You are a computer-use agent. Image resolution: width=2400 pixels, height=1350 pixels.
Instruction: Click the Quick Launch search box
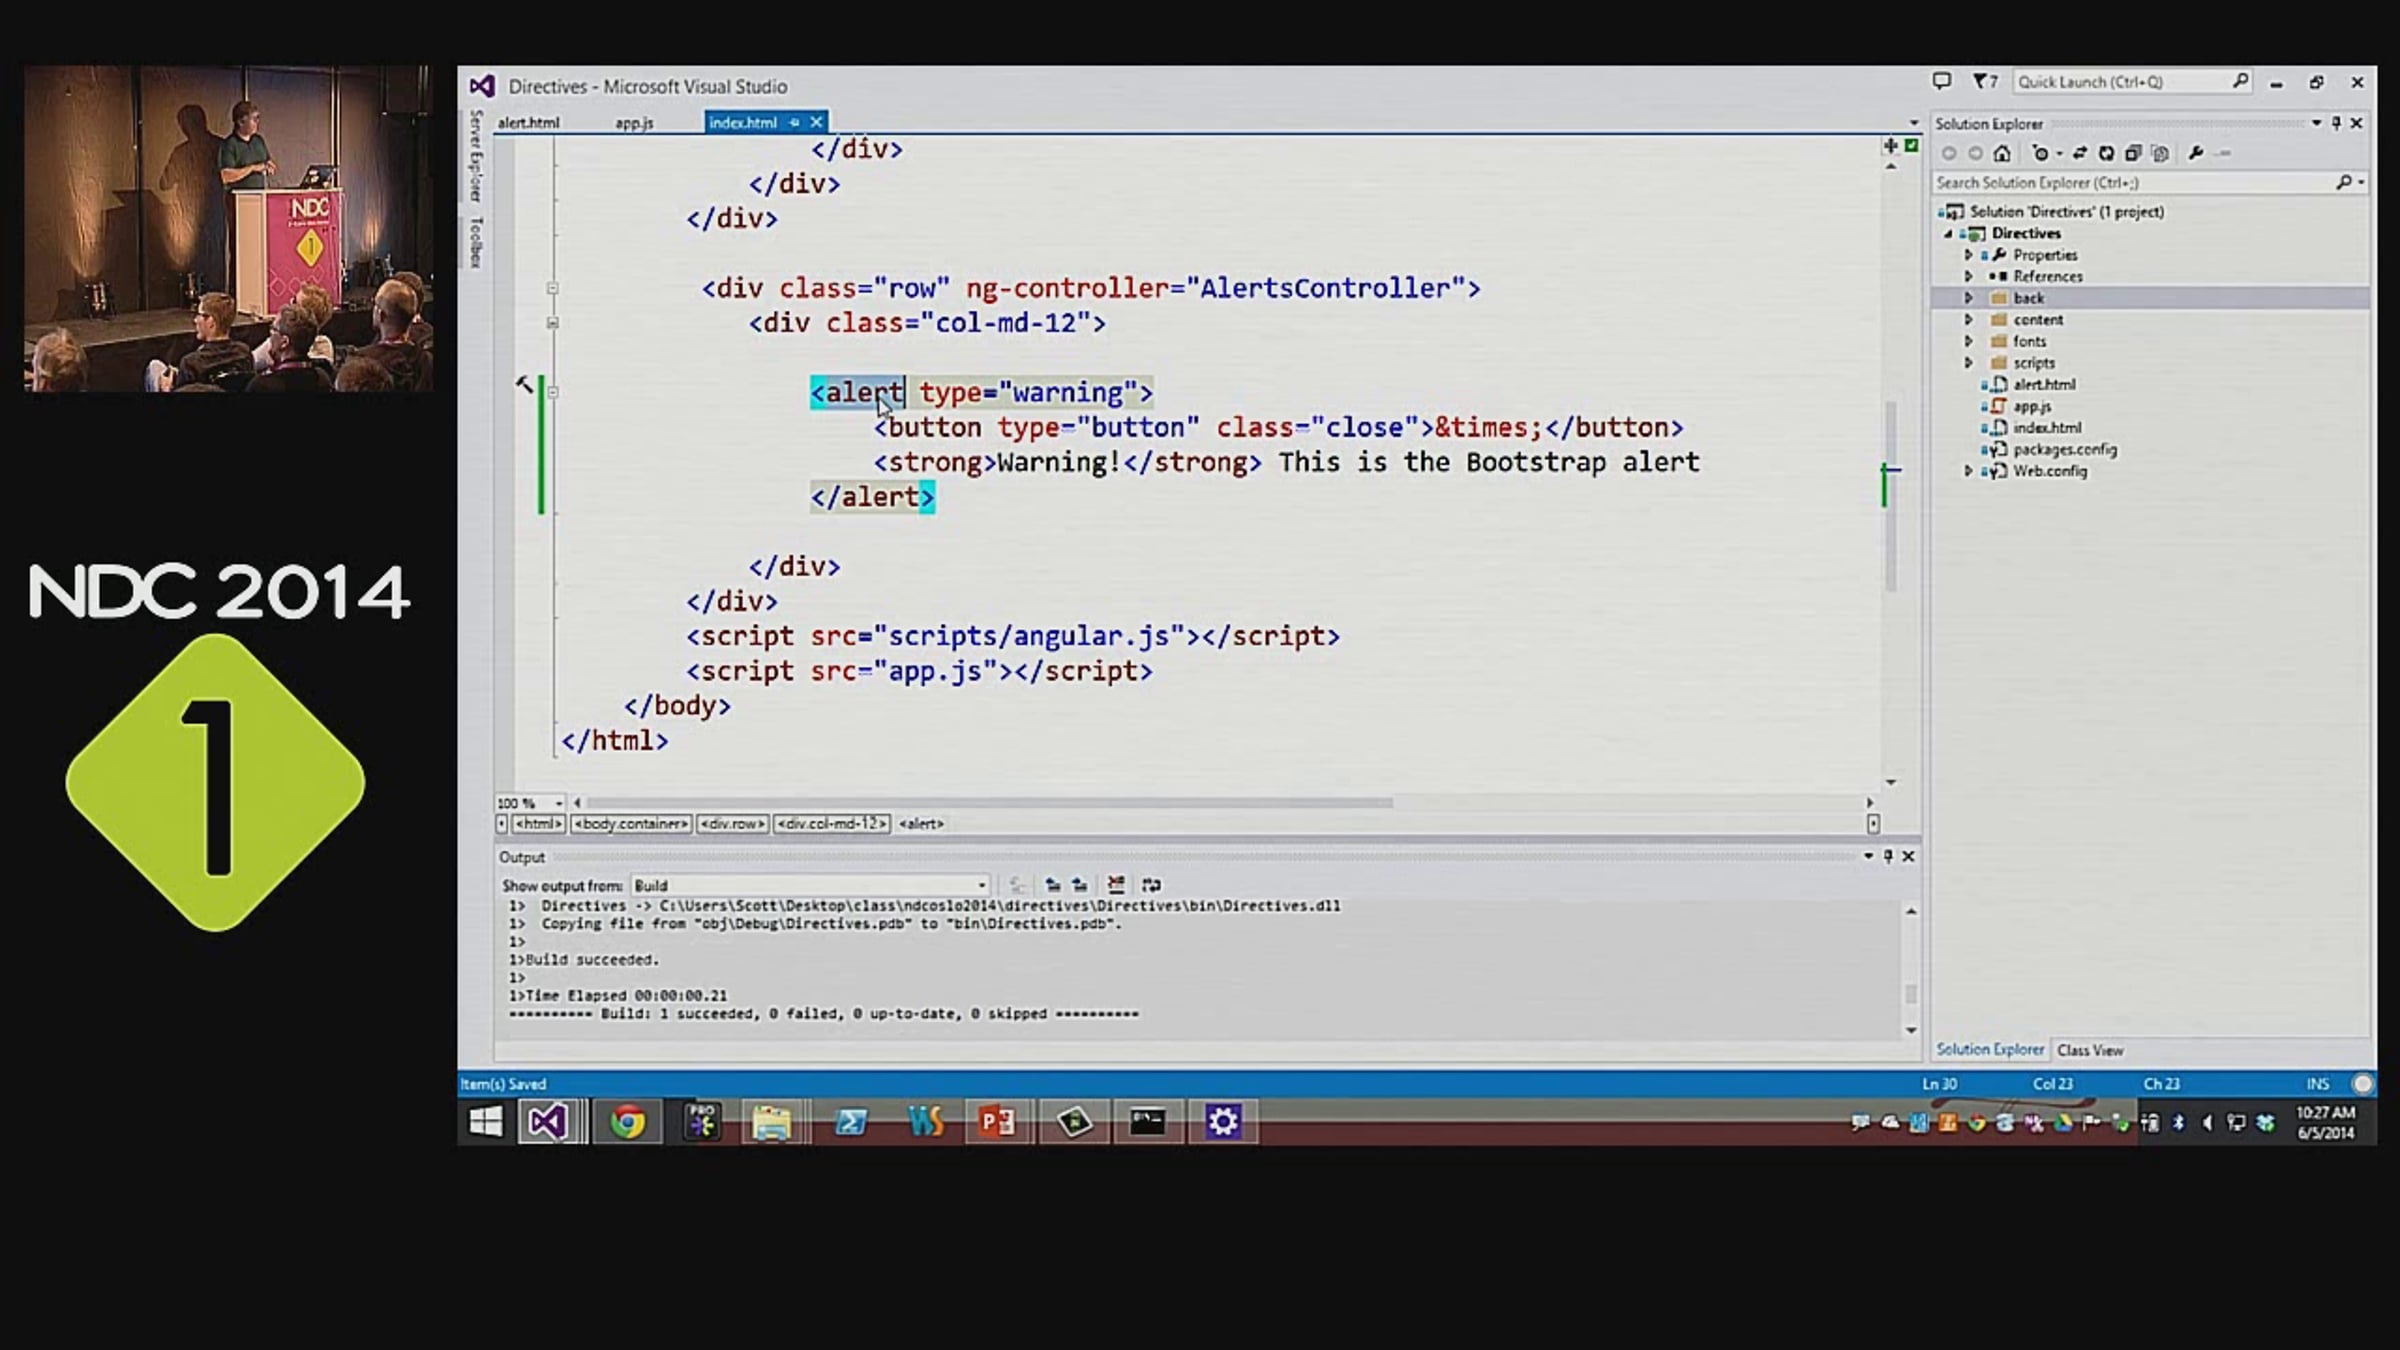(x=2132, y=82)
